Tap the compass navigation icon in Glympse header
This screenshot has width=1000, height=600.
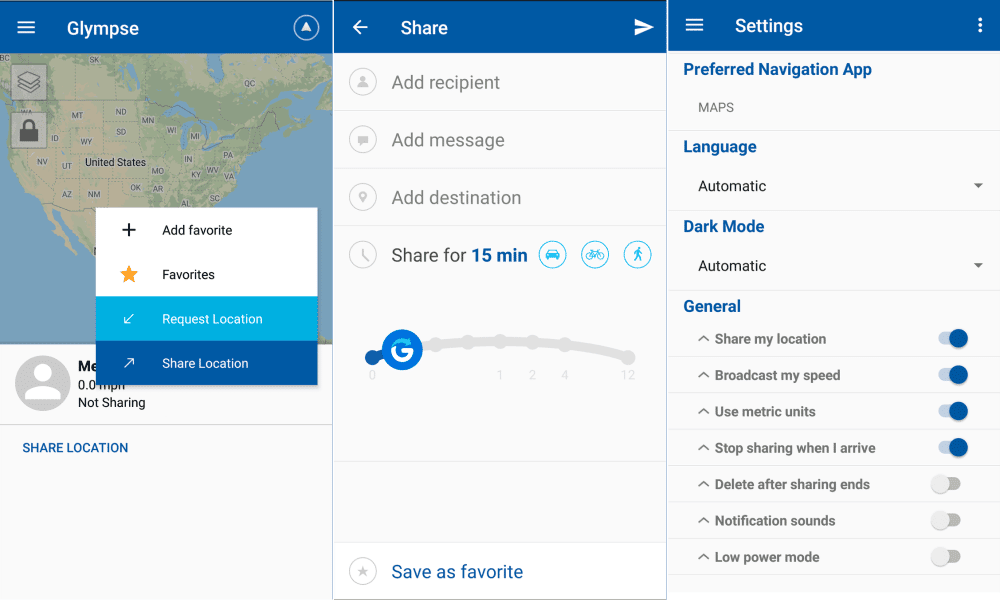tap(306, 28)
